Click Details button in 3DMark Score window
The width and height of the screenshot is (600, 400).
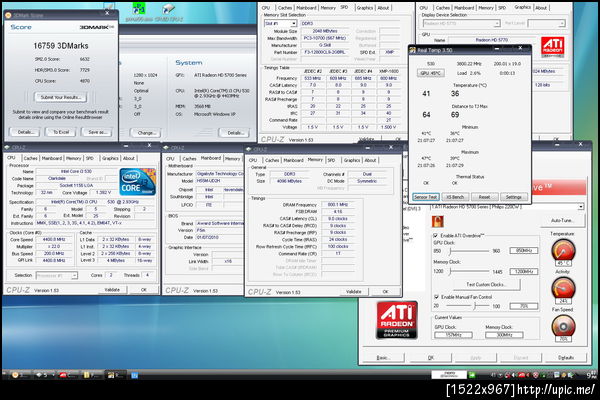click(24, 132)
